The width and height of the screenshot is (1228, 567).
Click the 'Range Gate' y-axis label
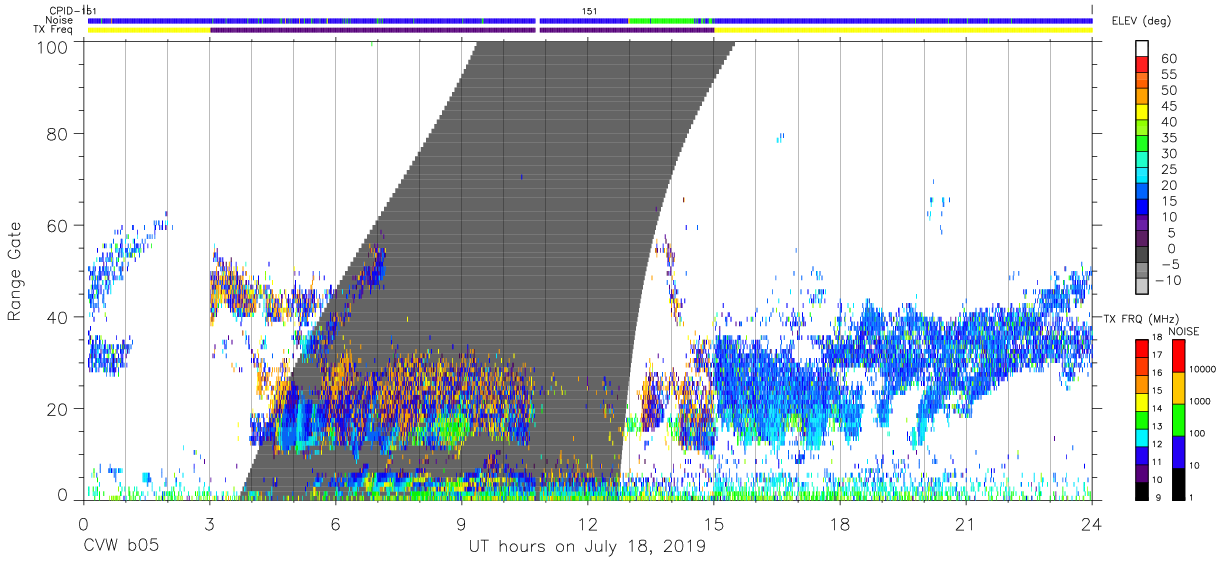(15, 271)
